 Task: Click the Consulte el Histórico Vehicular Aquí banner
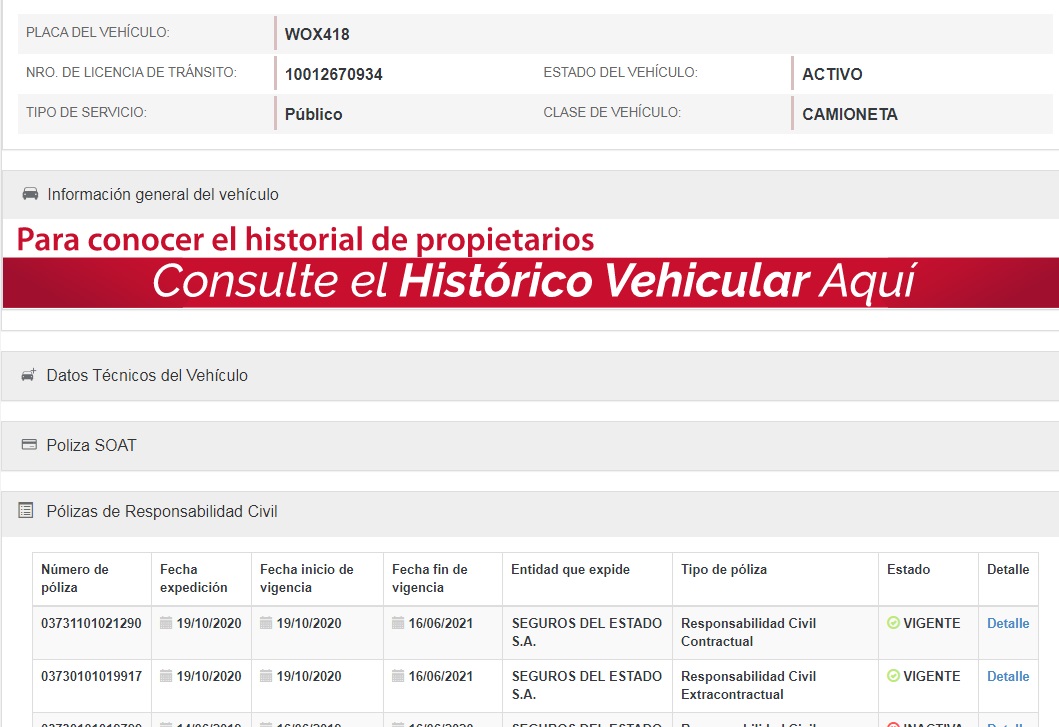pyautogui.click(x=530, y=282)
